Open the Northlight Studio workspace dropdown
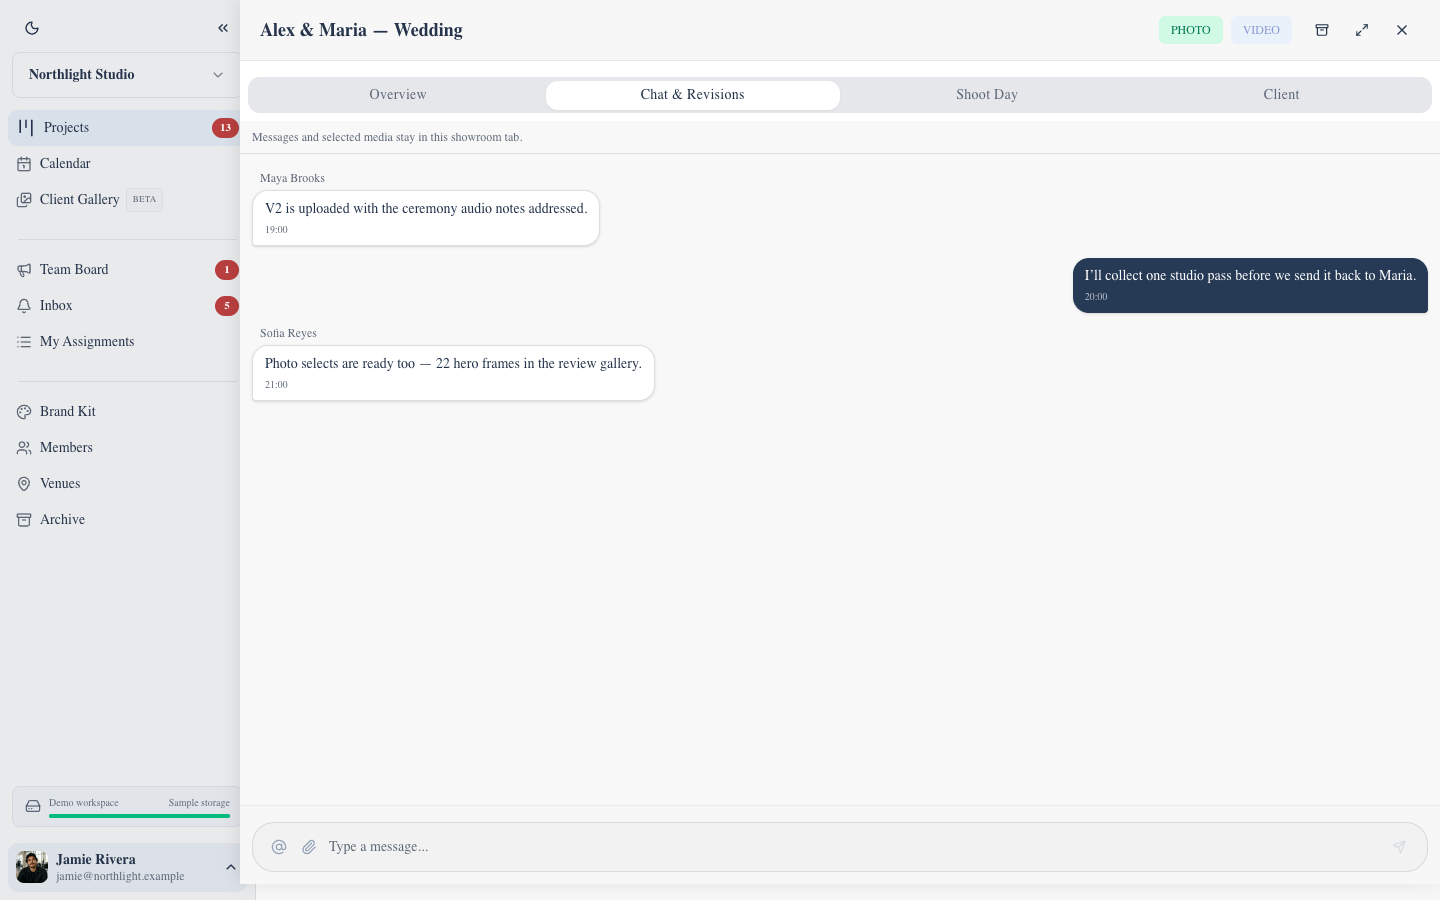The width and height of the screenshot is (1440, 900). [x=126, y=75]
